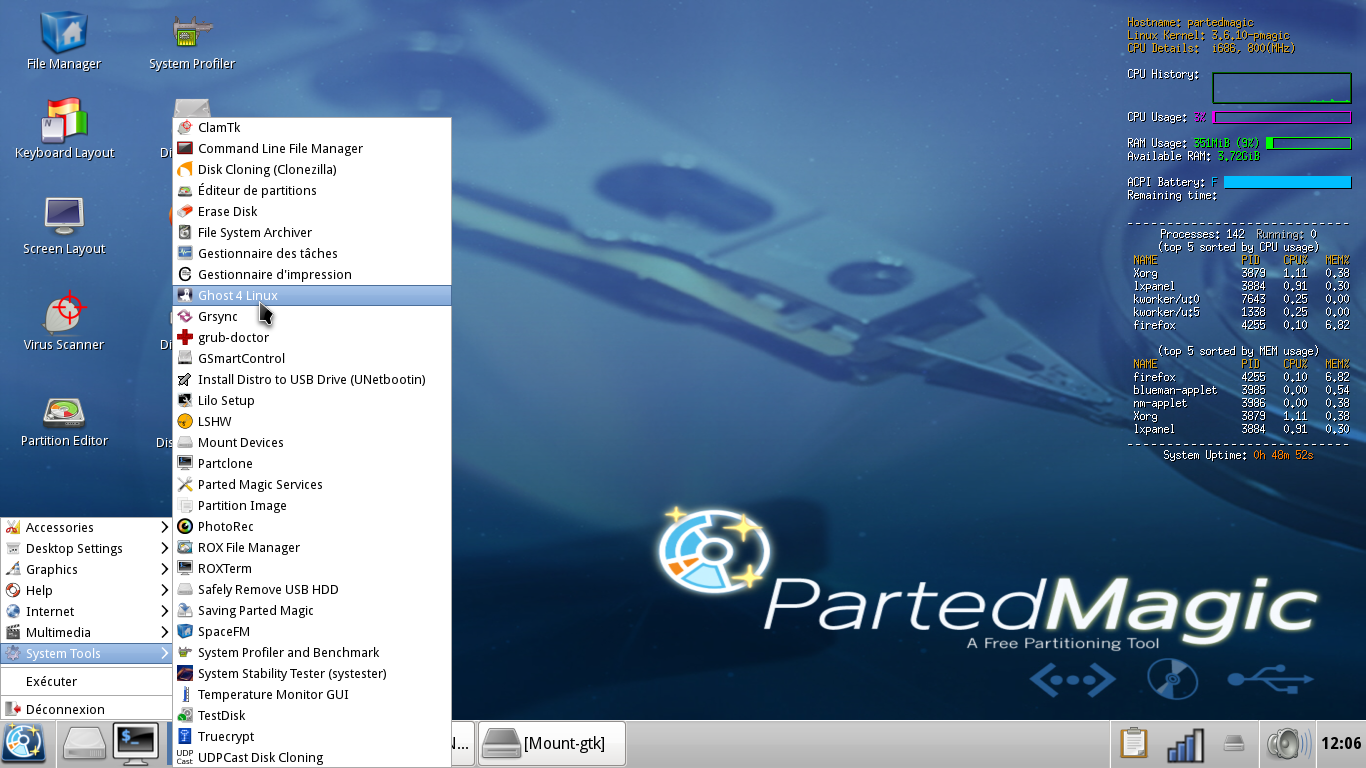This screenshot has width=1366, height=768.
Task: Select Safely Remove USB HDD
Action: click(x=312, y=589)
